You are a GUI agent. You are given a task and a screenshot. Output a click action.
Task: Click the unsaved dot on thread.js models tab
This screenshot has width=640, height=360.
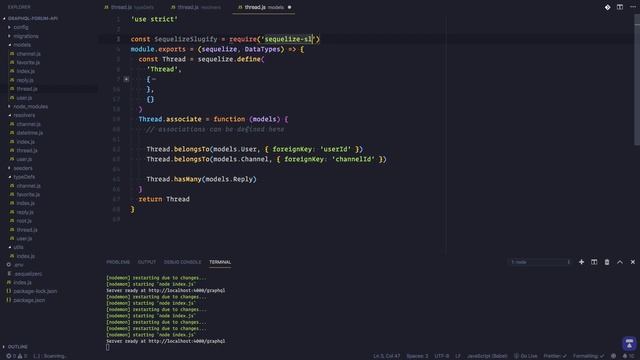point(289,7)
